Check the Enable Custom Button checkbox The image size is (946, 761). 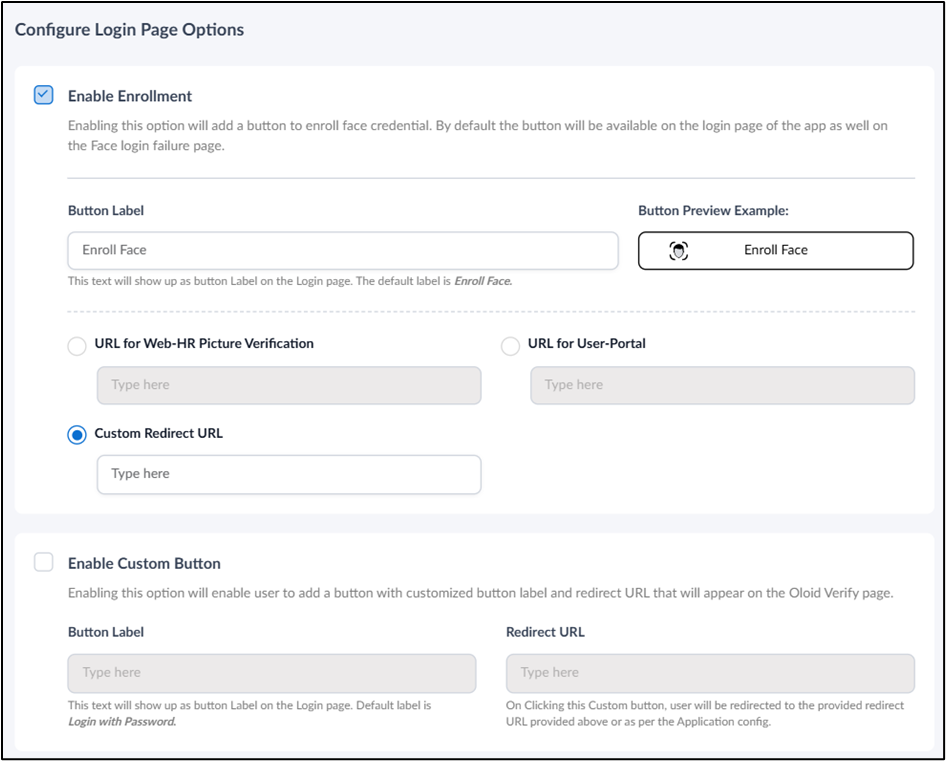coord(43,562)
